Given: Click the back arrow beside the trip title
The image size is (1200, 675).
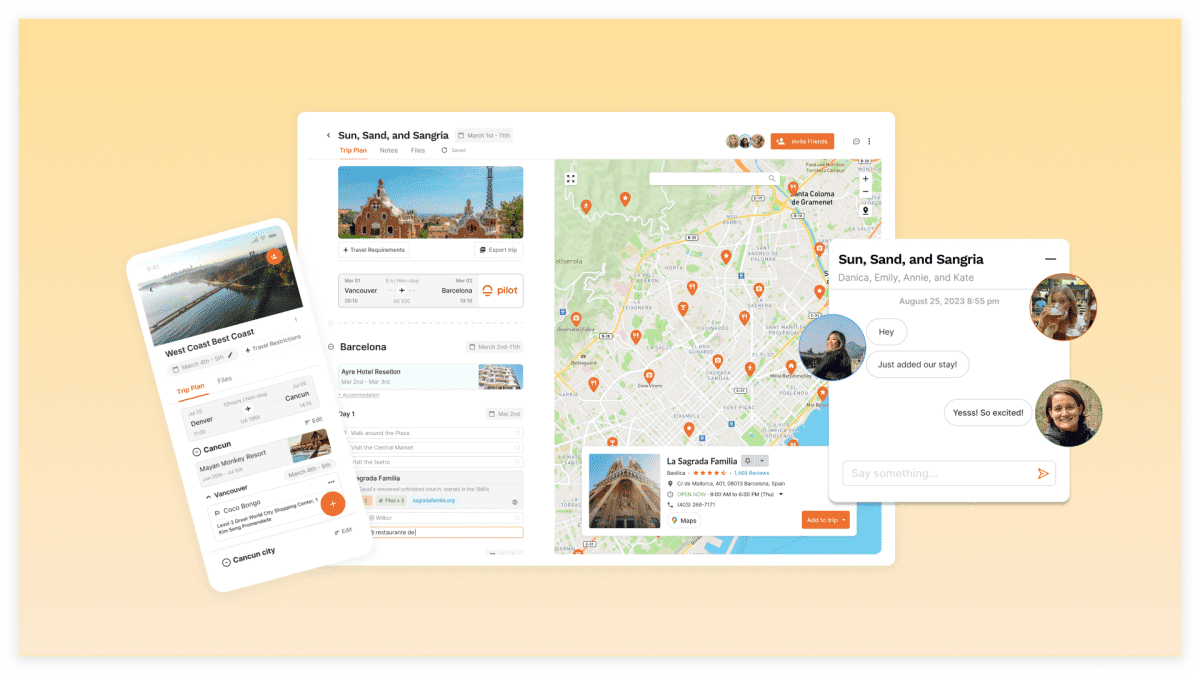Looking at the screenshot, I should click(x=328, y=135).
